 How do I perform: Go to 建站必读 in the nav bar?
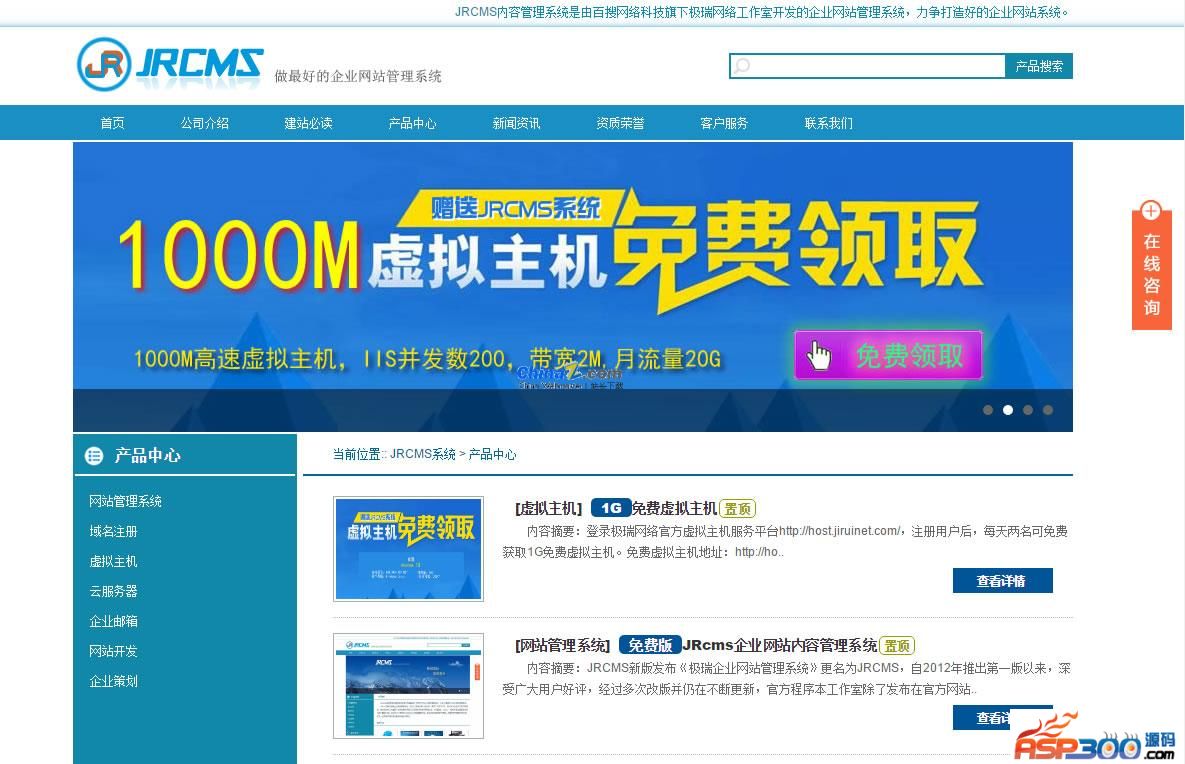click(308, 123)
